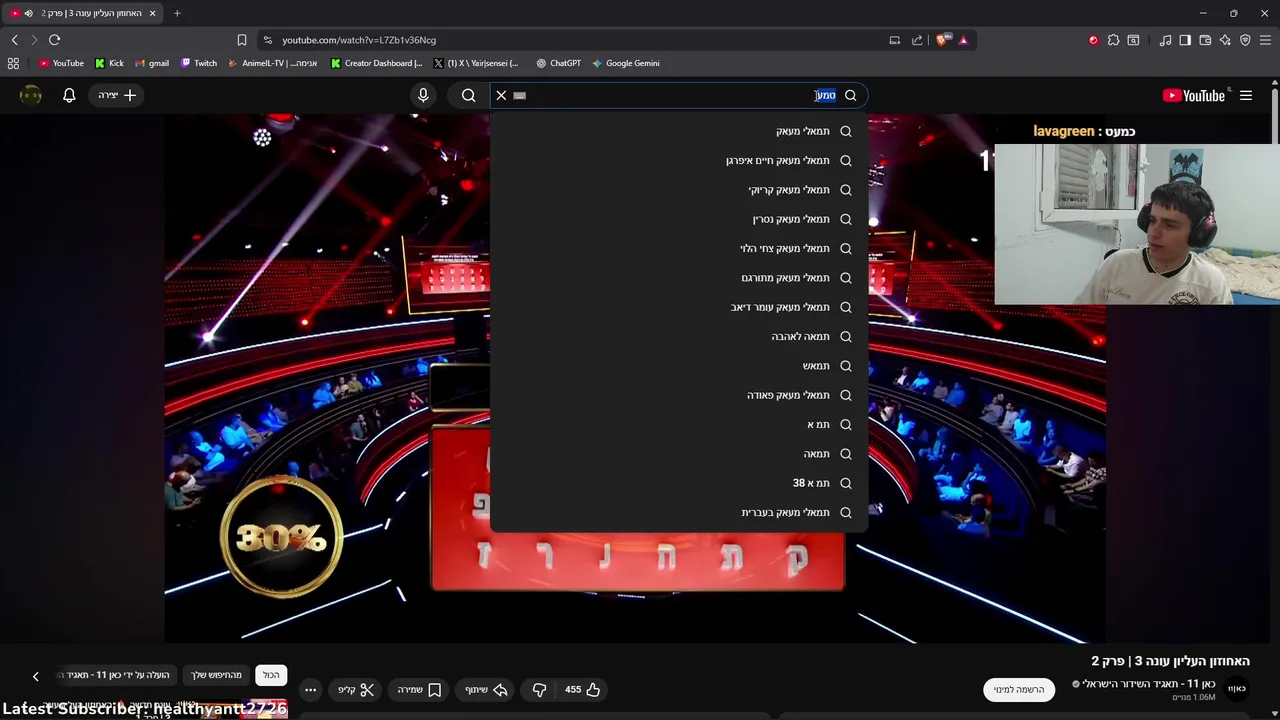
Task: Submit search using magnifier inside search field
Action: [x=851, y=95]
